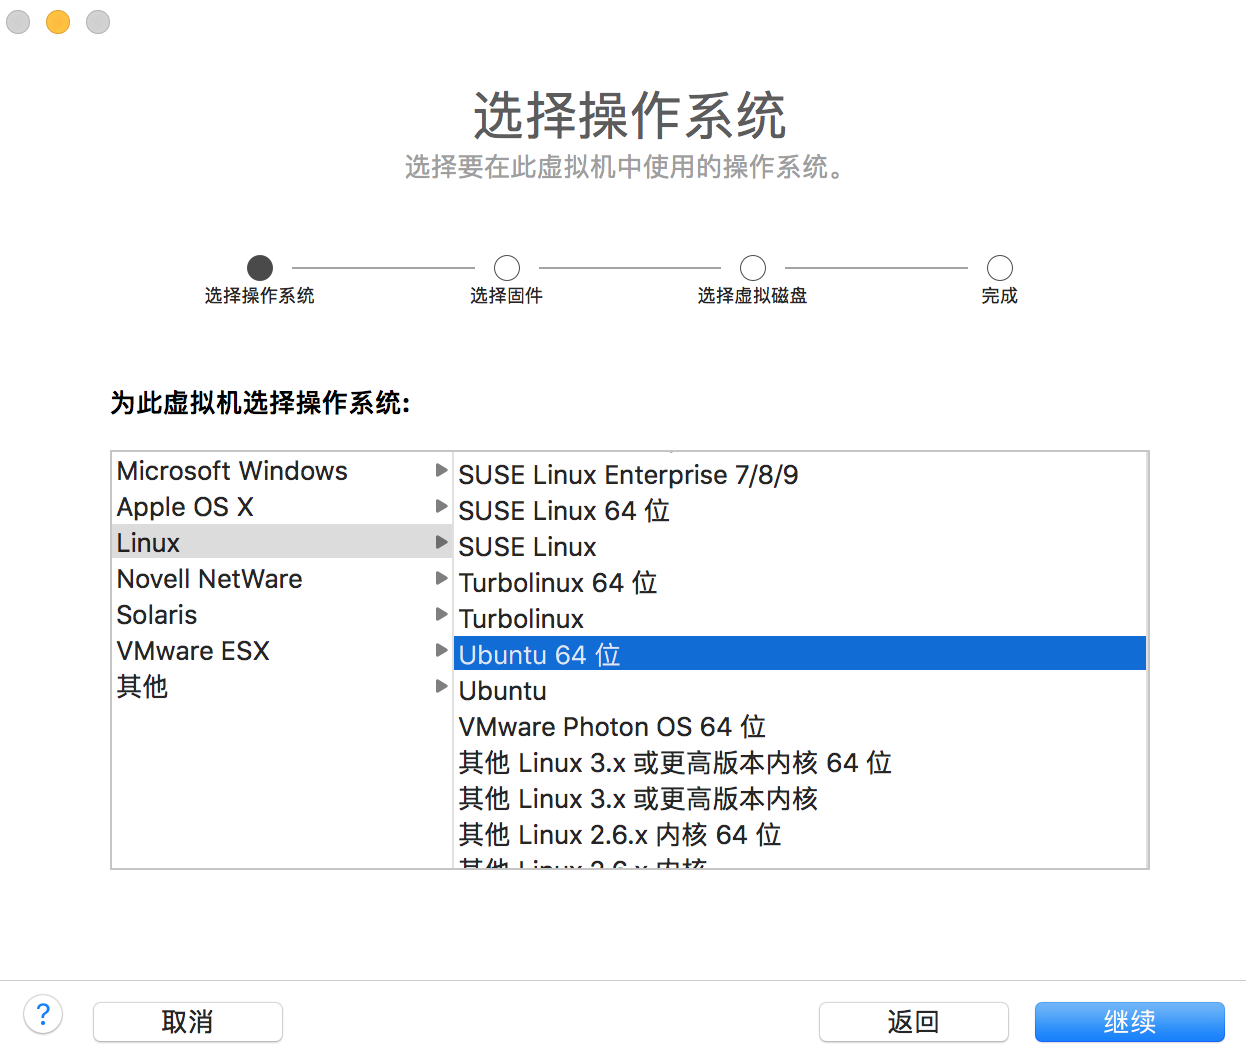Click the 选择虚拟磁盘 step circle
Screen dimensions: 1246x1054
coord(753,268)
